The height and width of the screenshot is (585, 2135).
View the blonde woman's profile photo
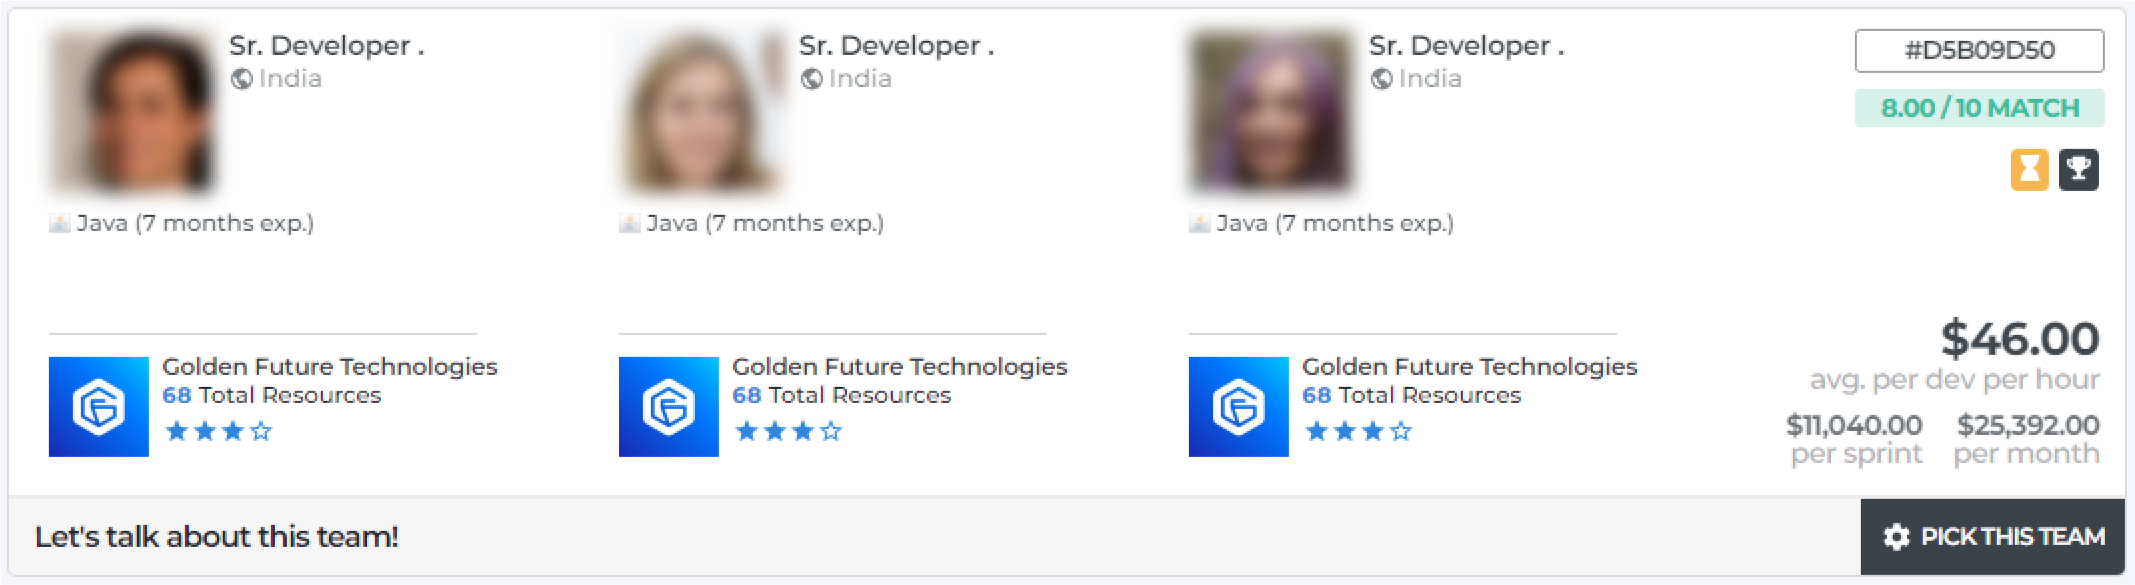click(702, 110)
